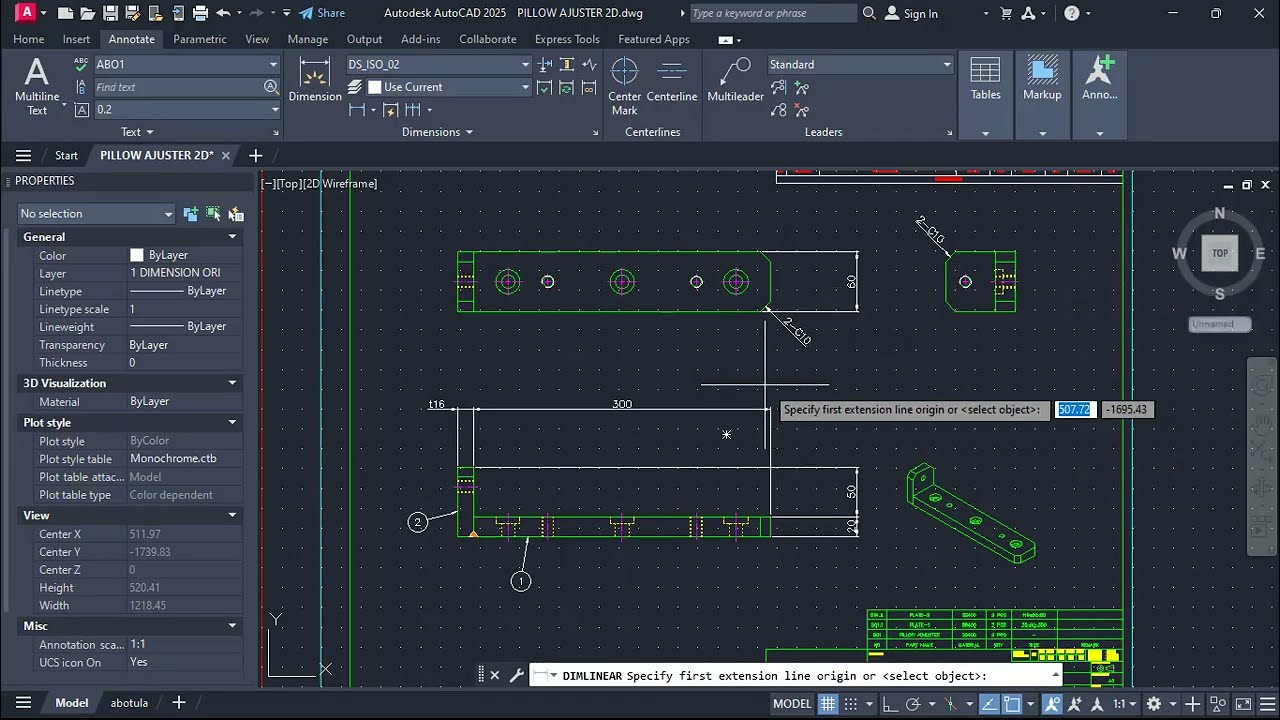1280x720 pixels.
Task: Click the Linear dimension icon
Action: tap(357, 110)
